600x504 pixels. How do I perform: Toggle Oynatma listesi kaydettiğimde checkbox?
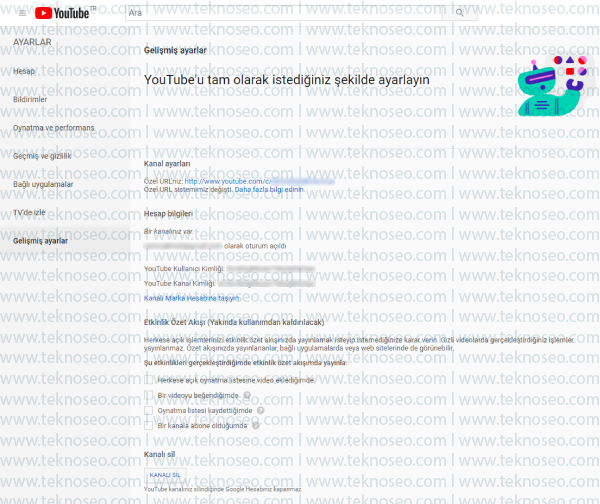coord(148,411)
